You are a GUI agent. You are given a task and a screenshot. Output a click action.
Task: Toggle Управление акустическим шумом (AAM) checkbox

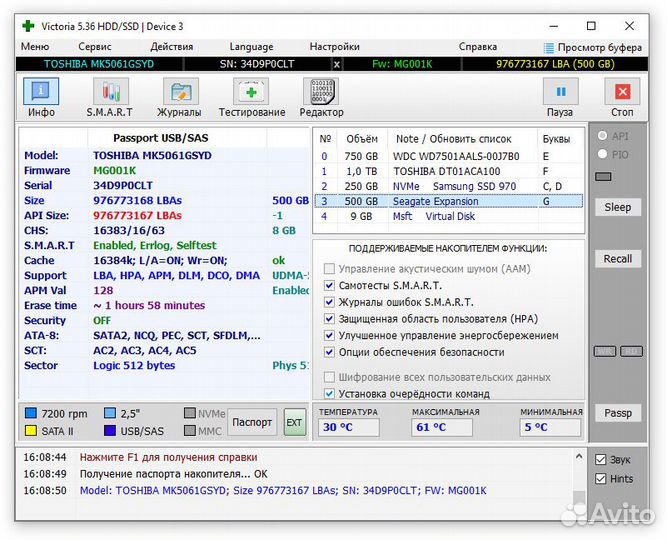(329, 269)
